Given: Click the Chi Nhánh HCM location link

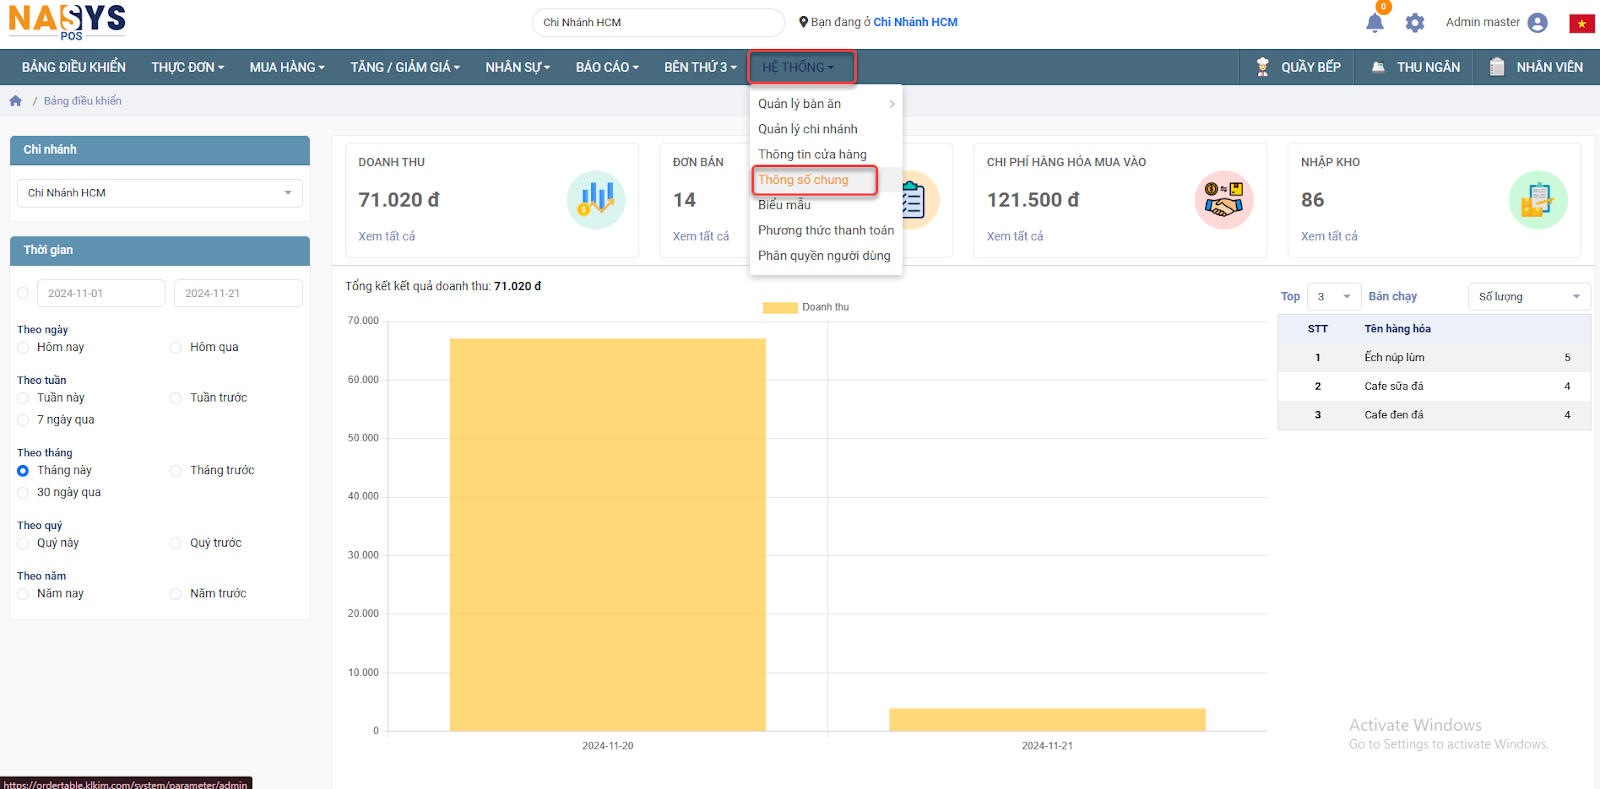Looking at the screenshot, I should coord(915,22).
